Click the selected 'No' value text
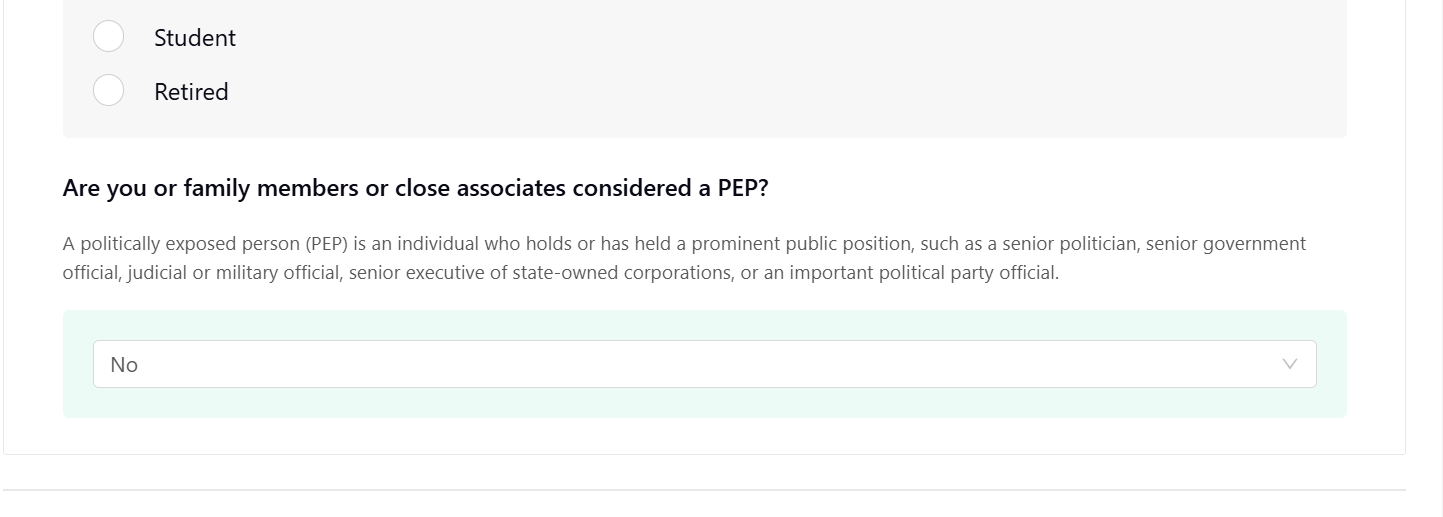1443x517 pixels. [124, 365]
